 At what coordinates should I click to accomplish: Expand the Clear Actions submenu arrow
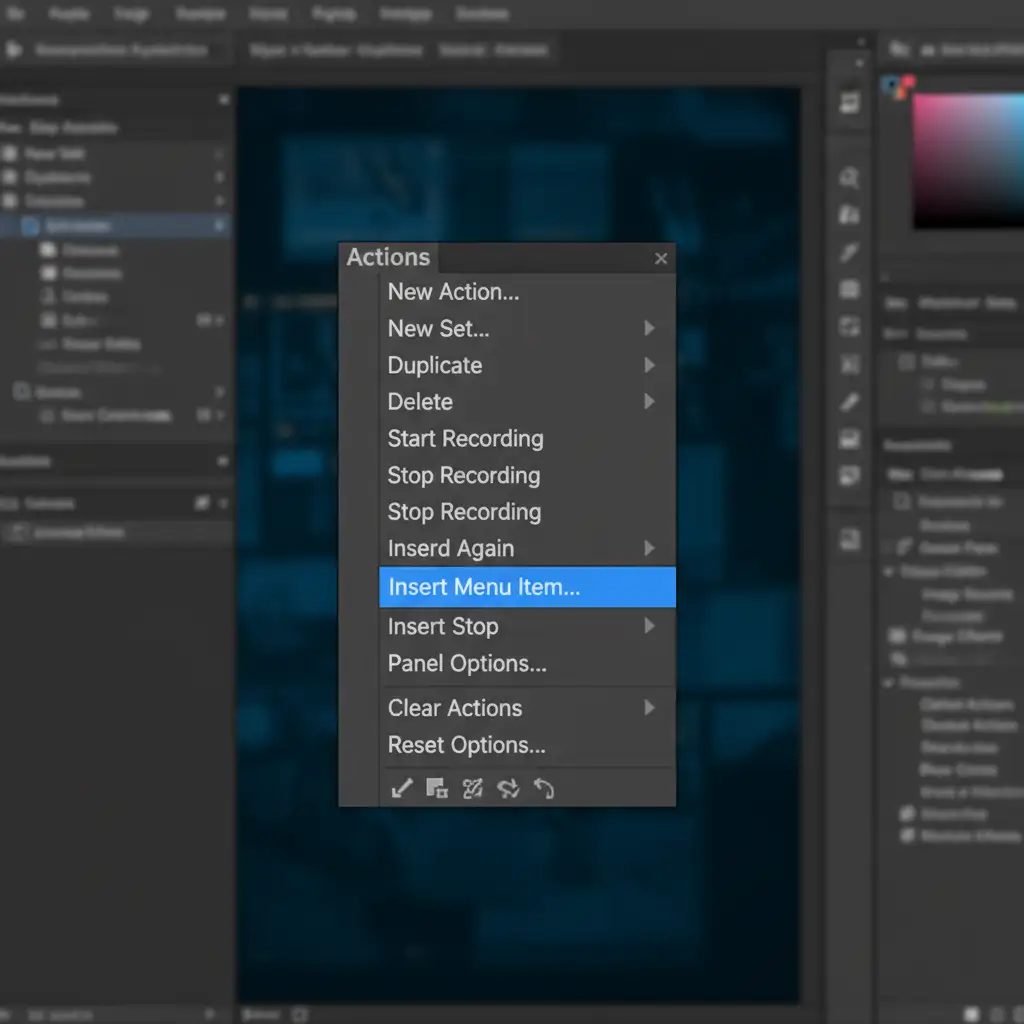(x=649, y=707)
